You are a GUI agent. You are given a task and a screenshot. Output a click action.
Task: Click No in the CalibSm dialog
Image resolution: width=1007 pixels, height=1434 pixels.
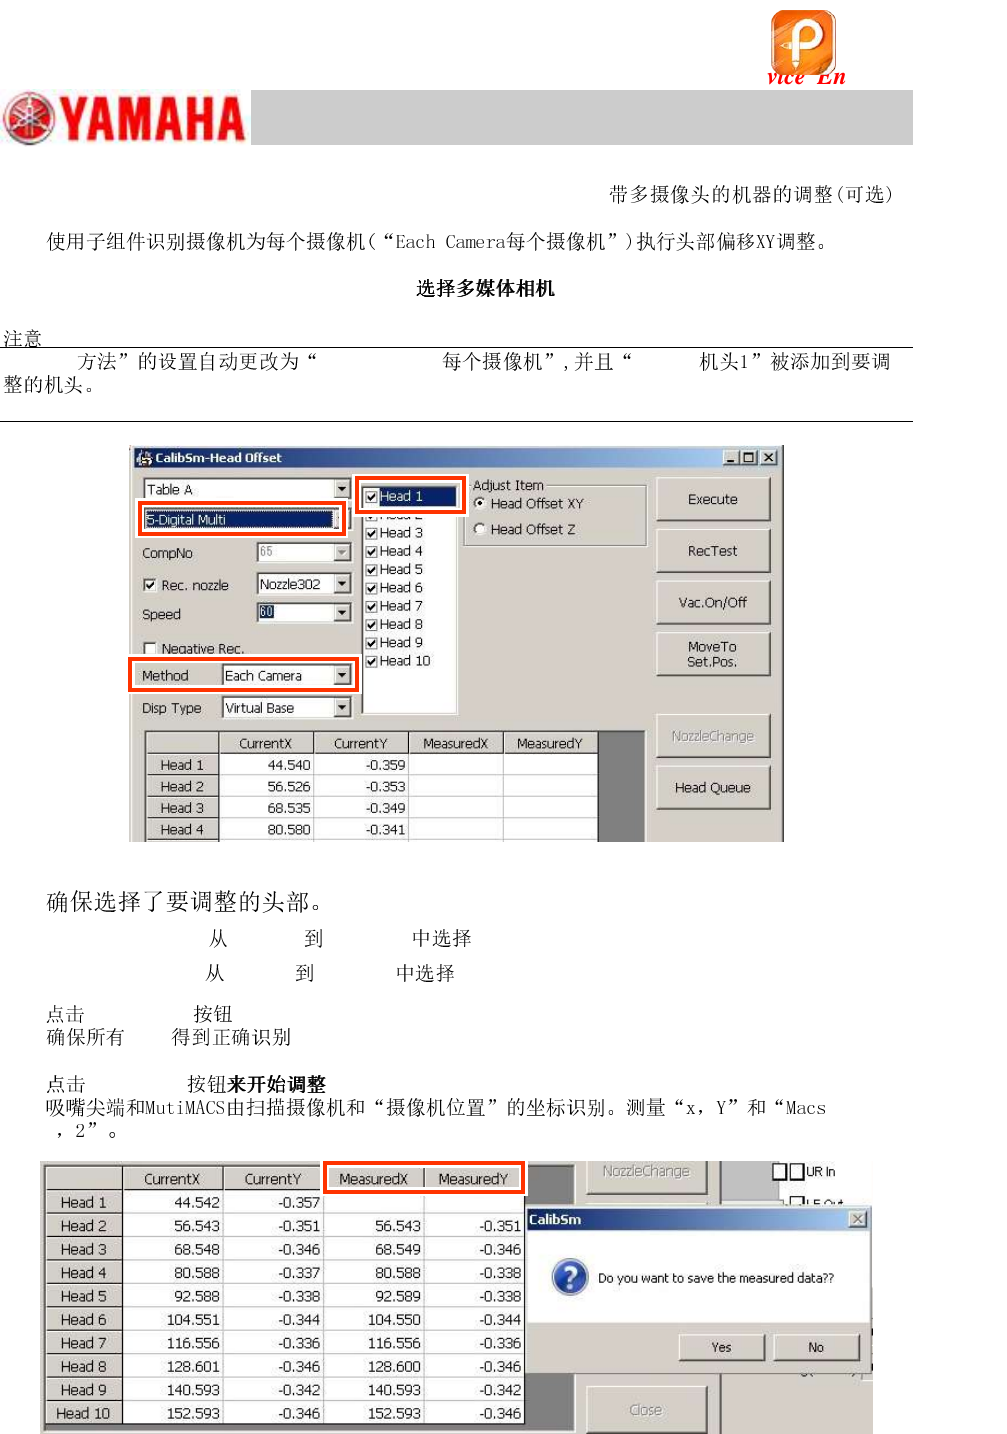pyautogui.click(x=816, y=1347)
